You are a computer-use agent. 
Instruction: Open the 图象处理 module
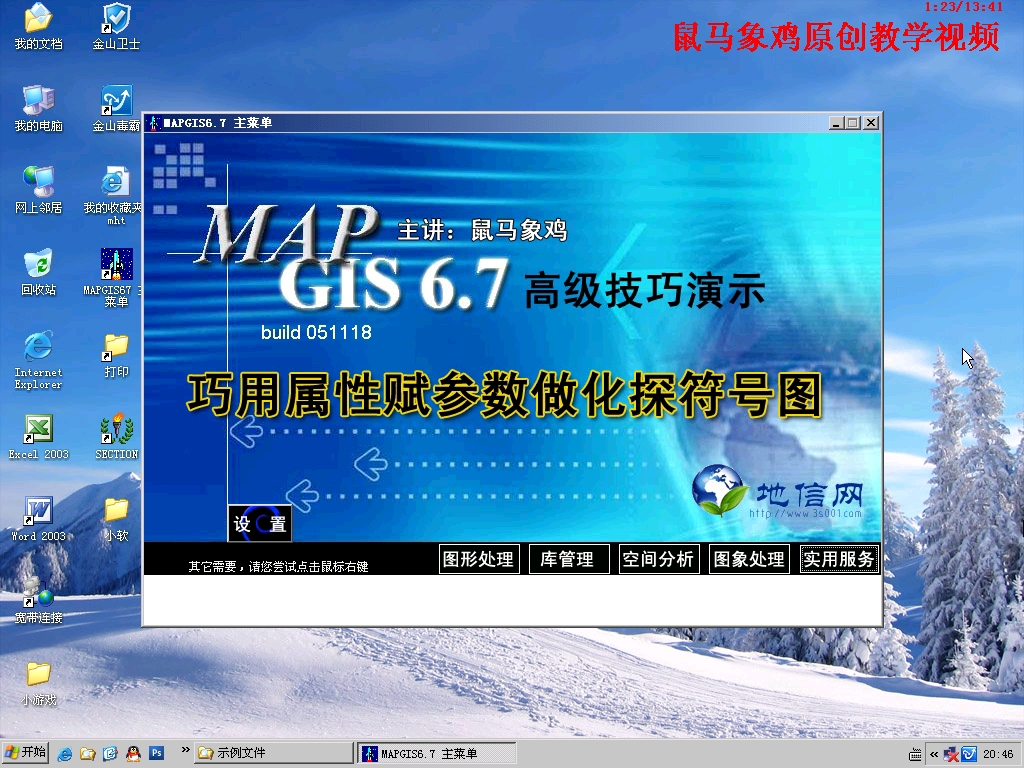pos(748,559)
